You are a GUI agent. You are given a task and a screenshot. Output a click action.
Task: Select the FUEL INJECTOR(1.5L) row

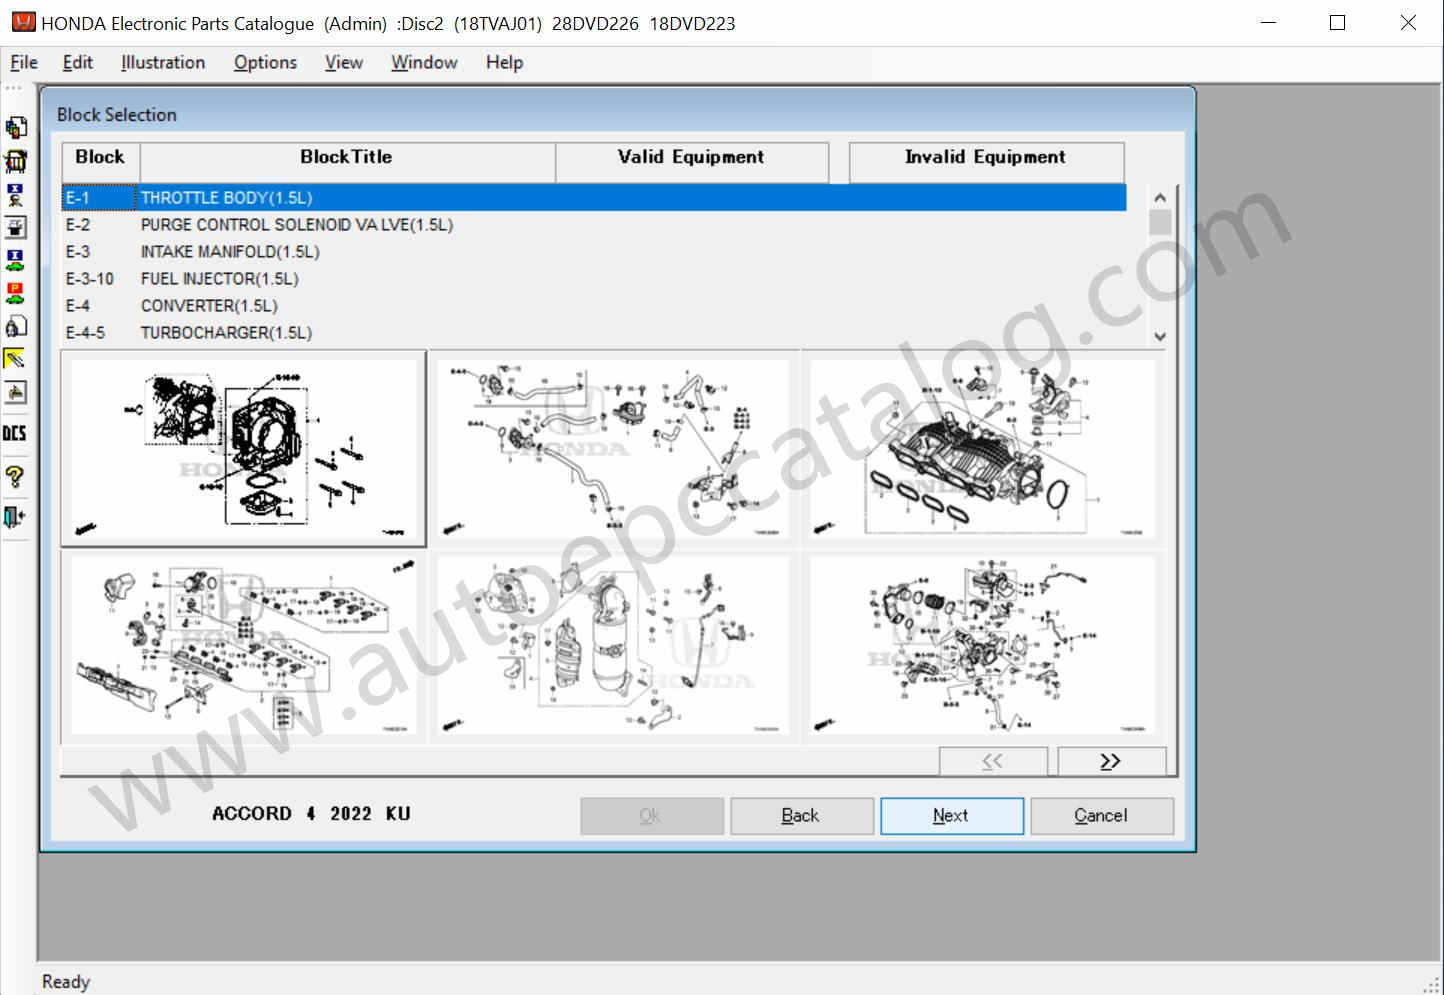click(594, 279)
